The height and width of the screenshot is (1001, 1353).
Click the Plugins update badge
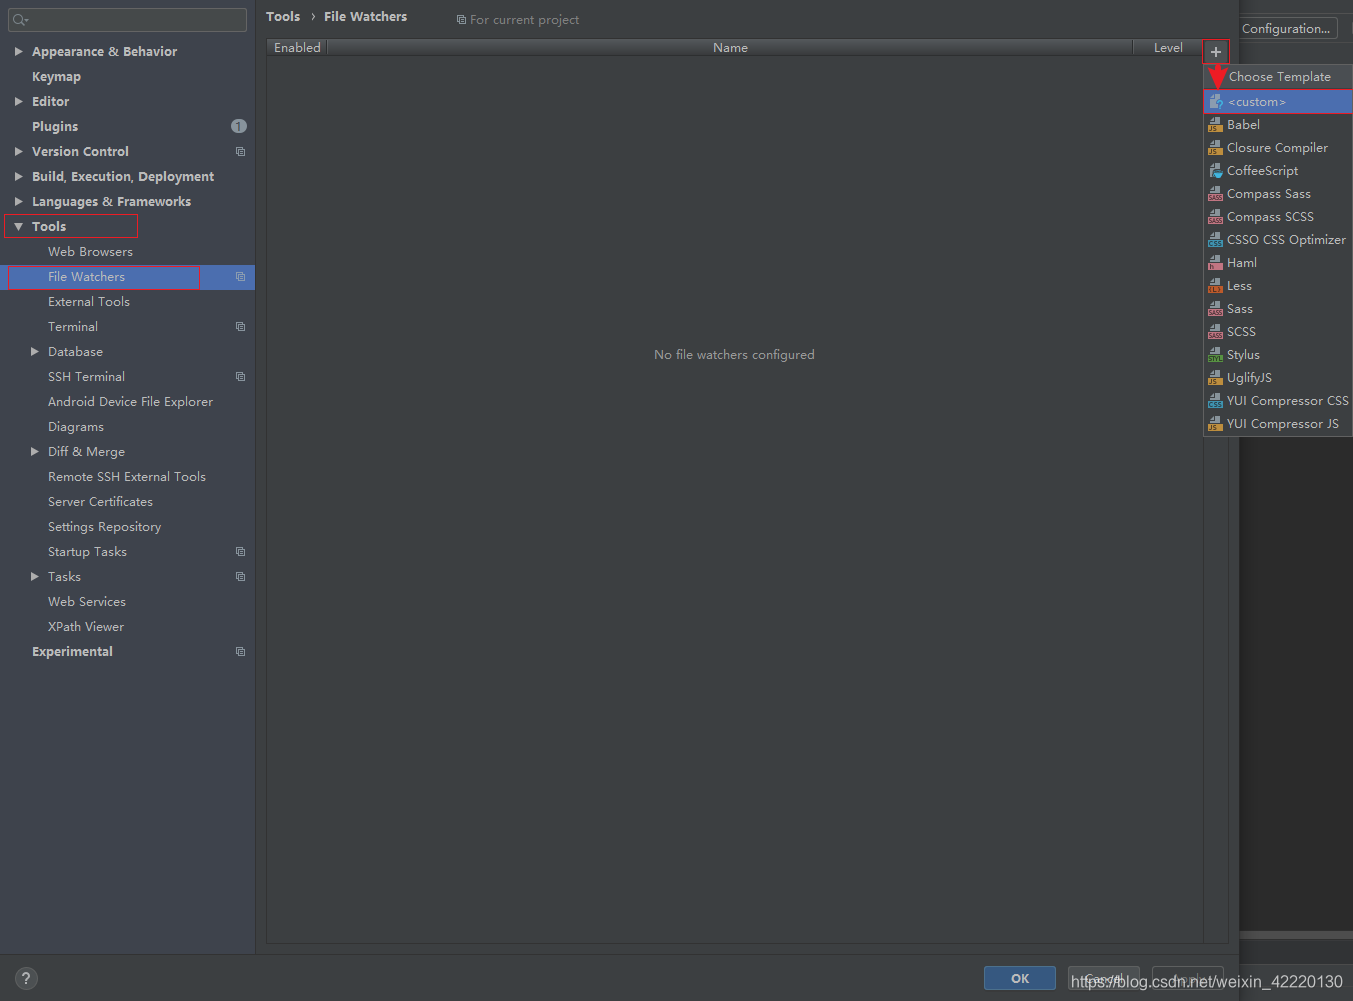[239, 126]
